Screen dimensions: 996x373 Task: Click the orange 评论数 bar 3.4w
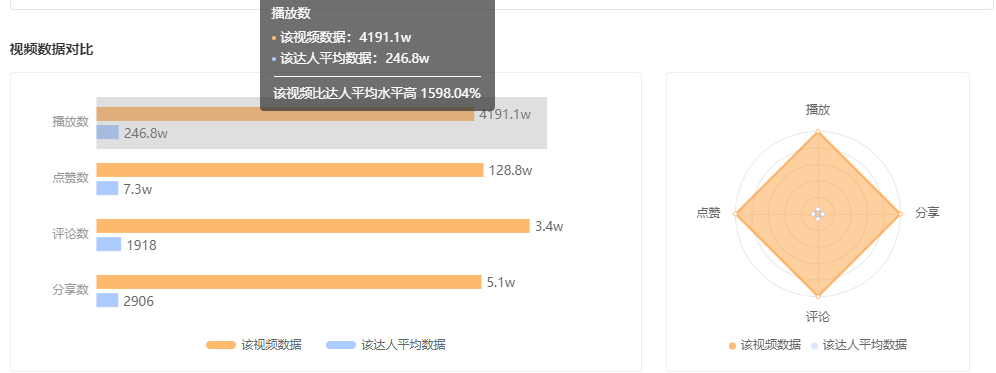[313, 226]
